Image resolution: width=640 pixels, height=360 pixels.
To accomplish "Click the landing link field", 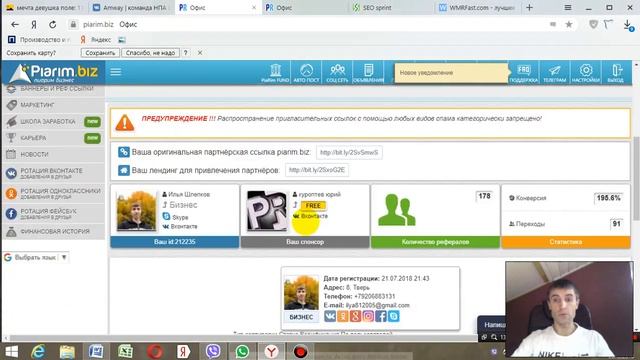I will click(x=317, y=170).
